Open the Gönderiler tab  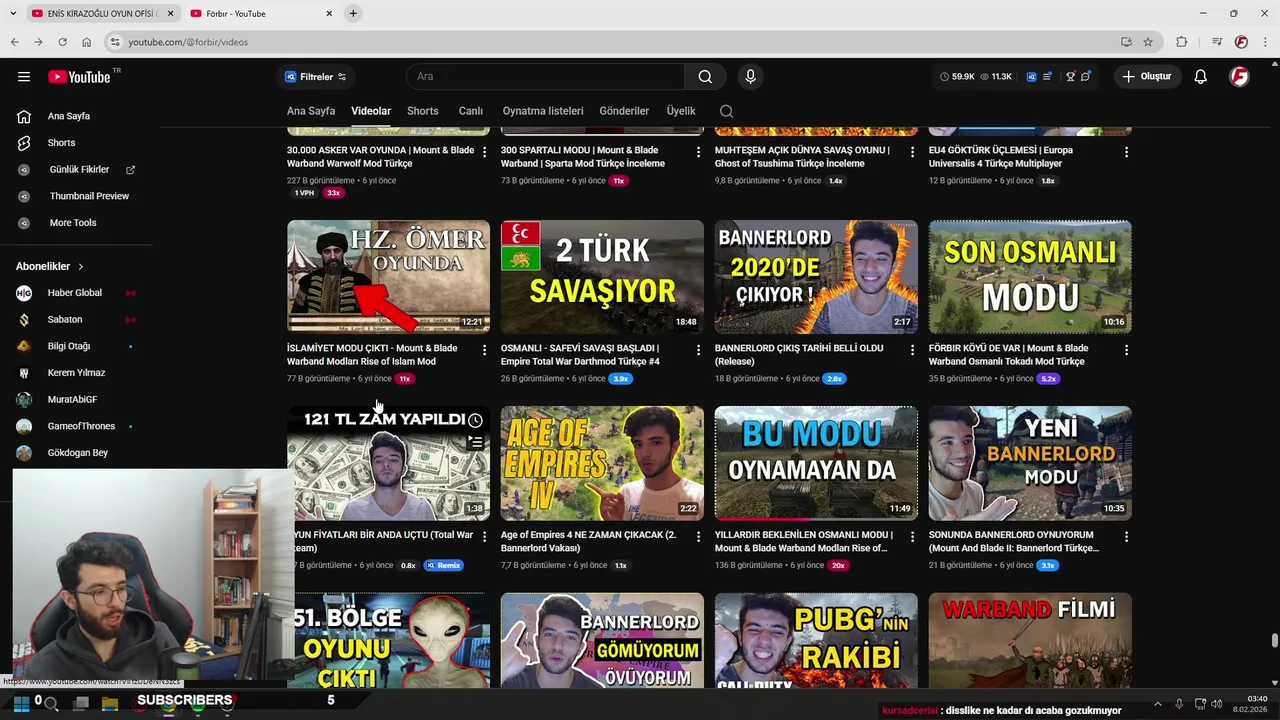pos(624,111)
